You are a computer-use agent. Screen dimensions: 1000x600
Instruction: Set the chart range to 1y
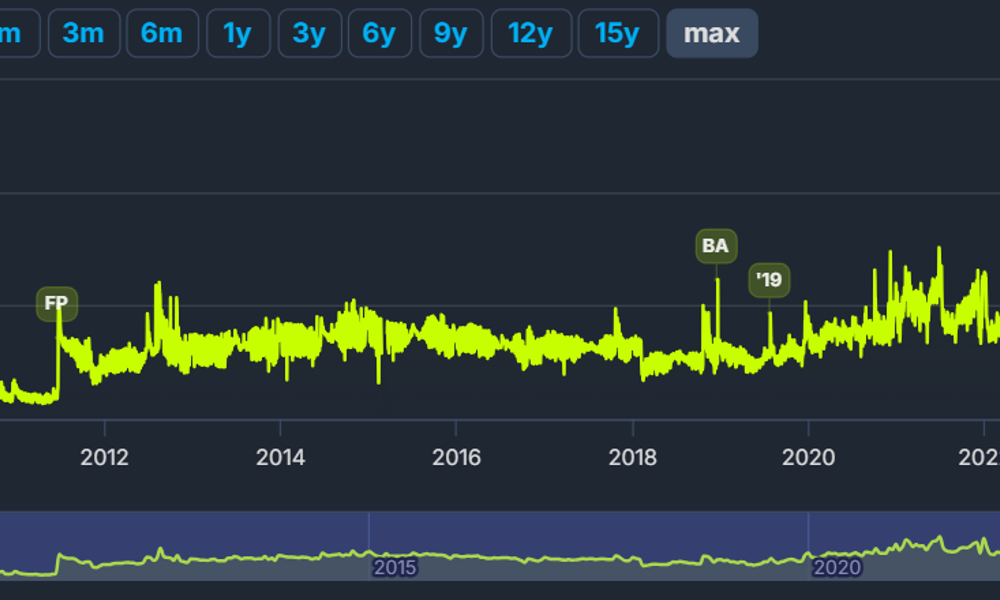pyautogui.click(x=237, y=34)
